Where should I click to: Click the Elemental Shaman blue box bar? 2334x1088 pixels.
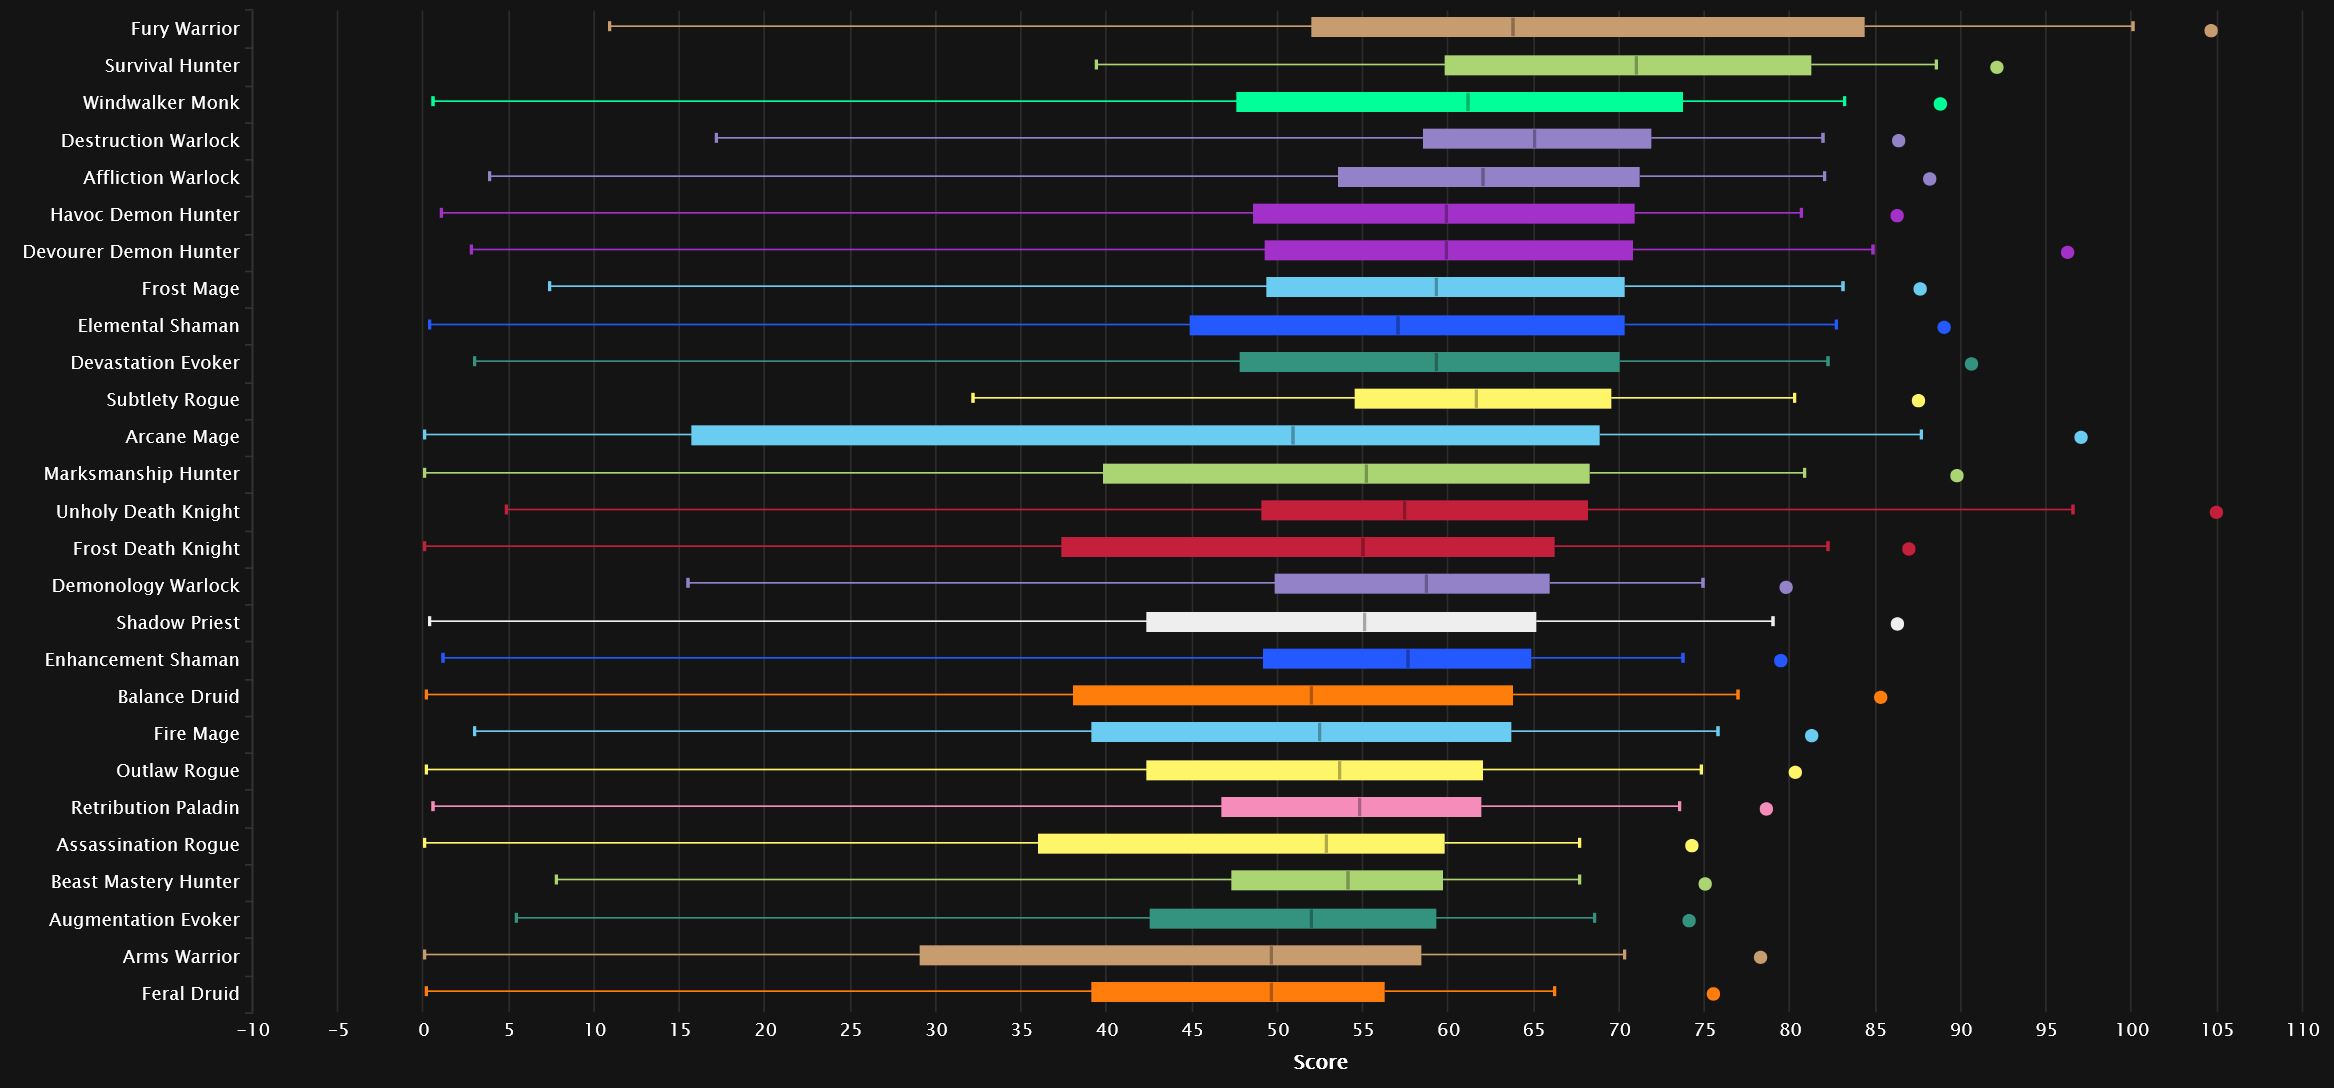coord(1407,325)
